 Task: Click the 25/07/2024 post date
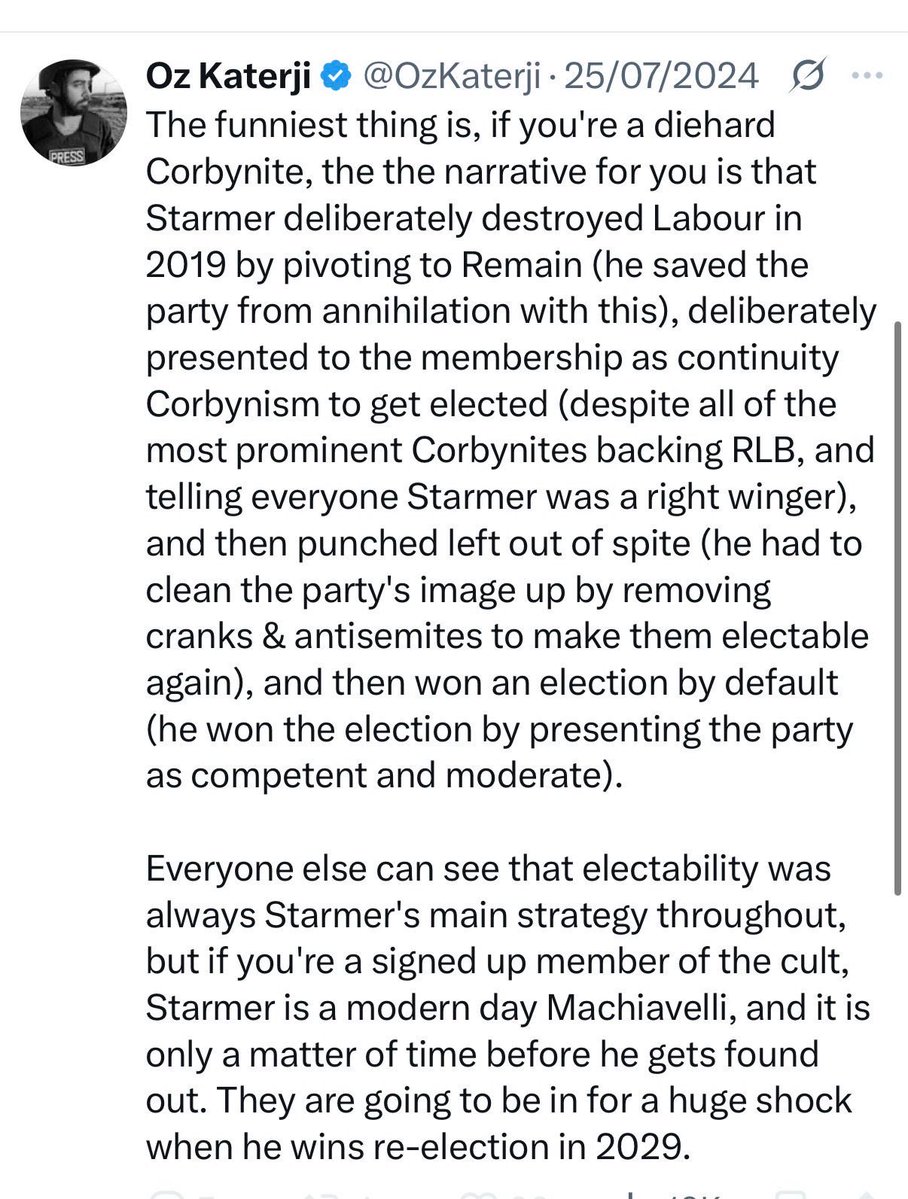661,76
